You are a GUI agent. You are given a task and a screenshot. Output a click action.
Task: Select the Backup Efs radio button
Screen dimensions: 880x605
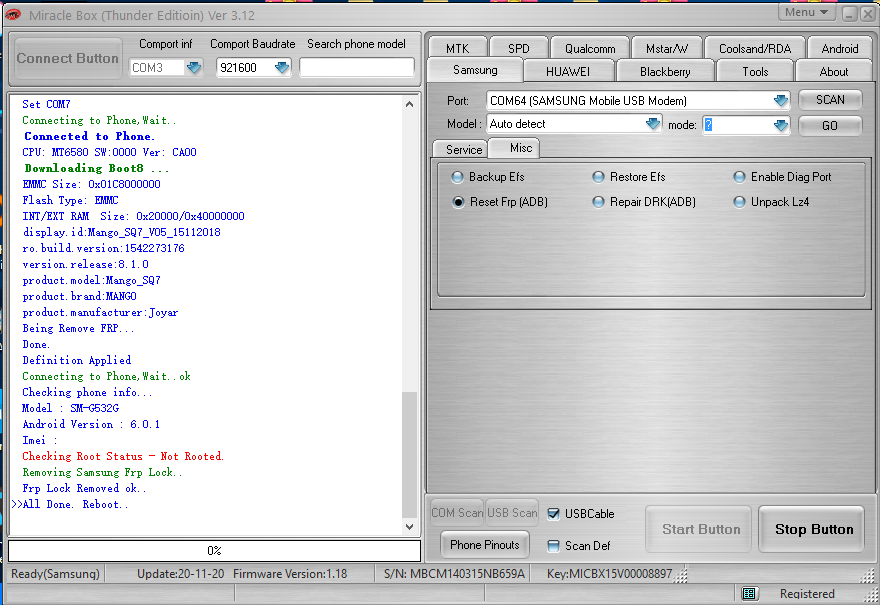click(x=457, y=177)
